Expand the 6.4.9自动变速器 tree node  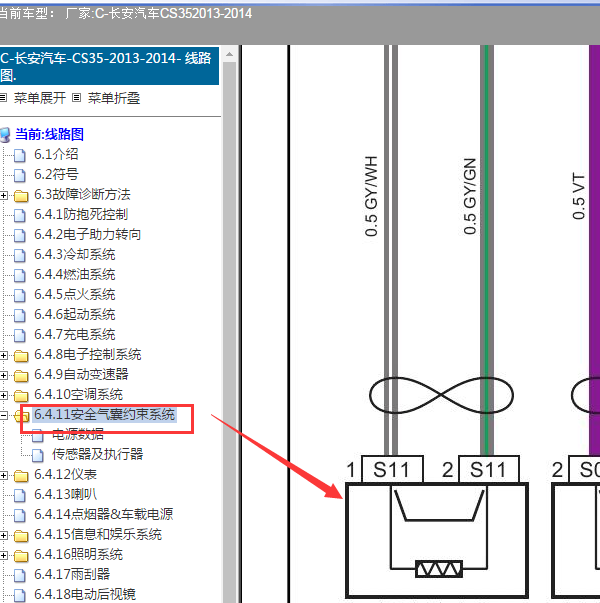(3, 375)
